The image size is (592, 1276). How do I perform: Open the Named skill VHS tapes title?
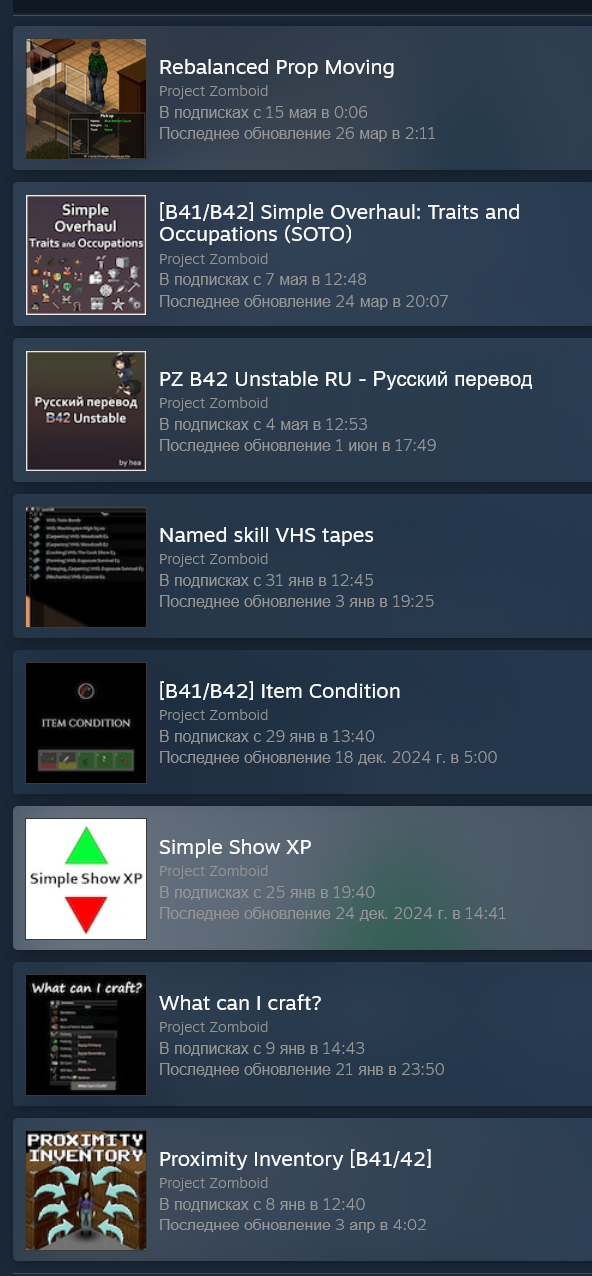pyautogui.click(x=266, y=535)
